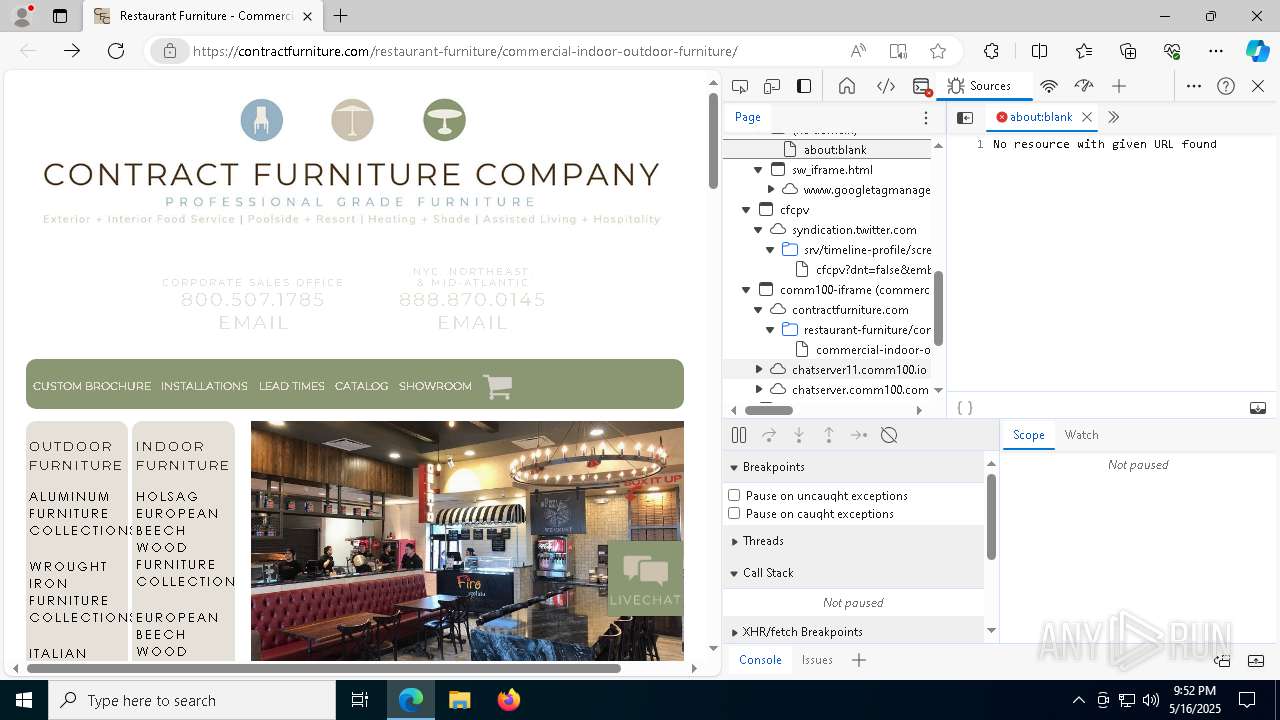Expand the Threads section
This screenshot has width=1280, height=720.
point(734,541)
